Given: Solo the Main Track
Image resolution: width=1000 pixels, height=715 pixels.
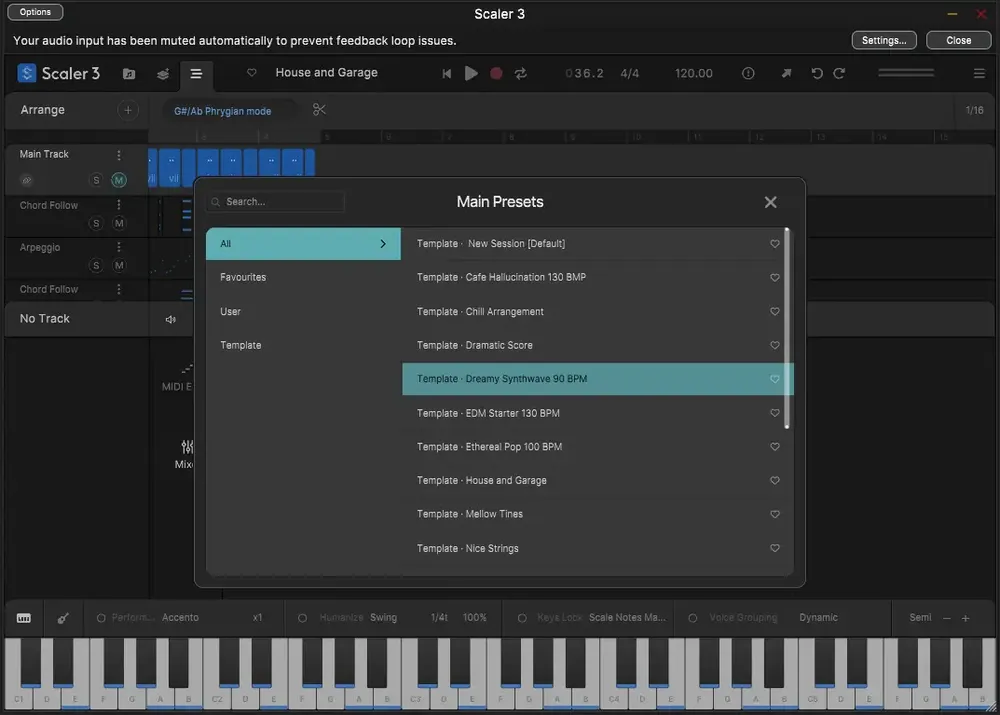Looking at the screenshot, I should click(x=96, y=181).
